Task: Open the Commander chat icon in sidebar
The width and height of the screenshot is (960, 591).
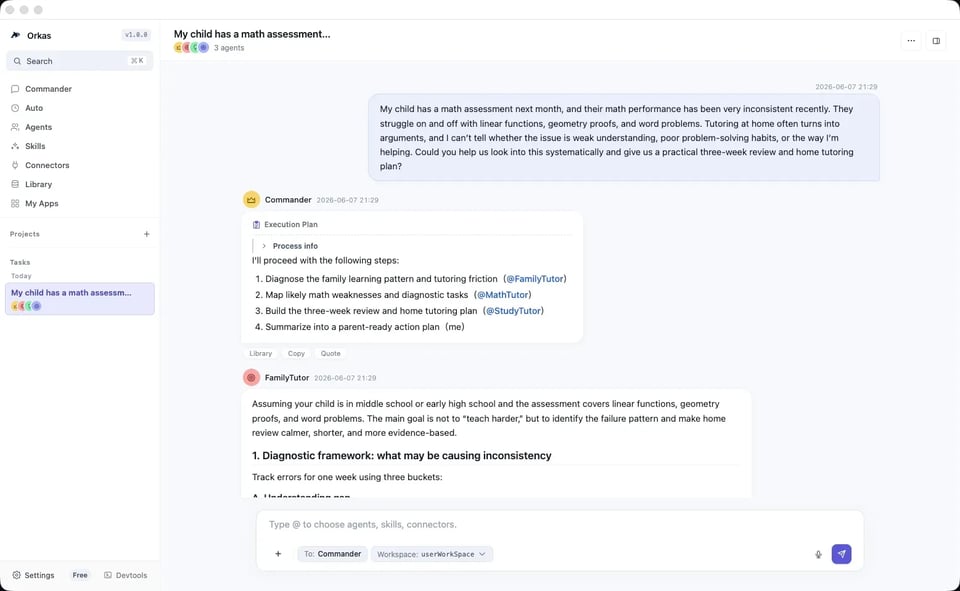Action: (15, 89)
